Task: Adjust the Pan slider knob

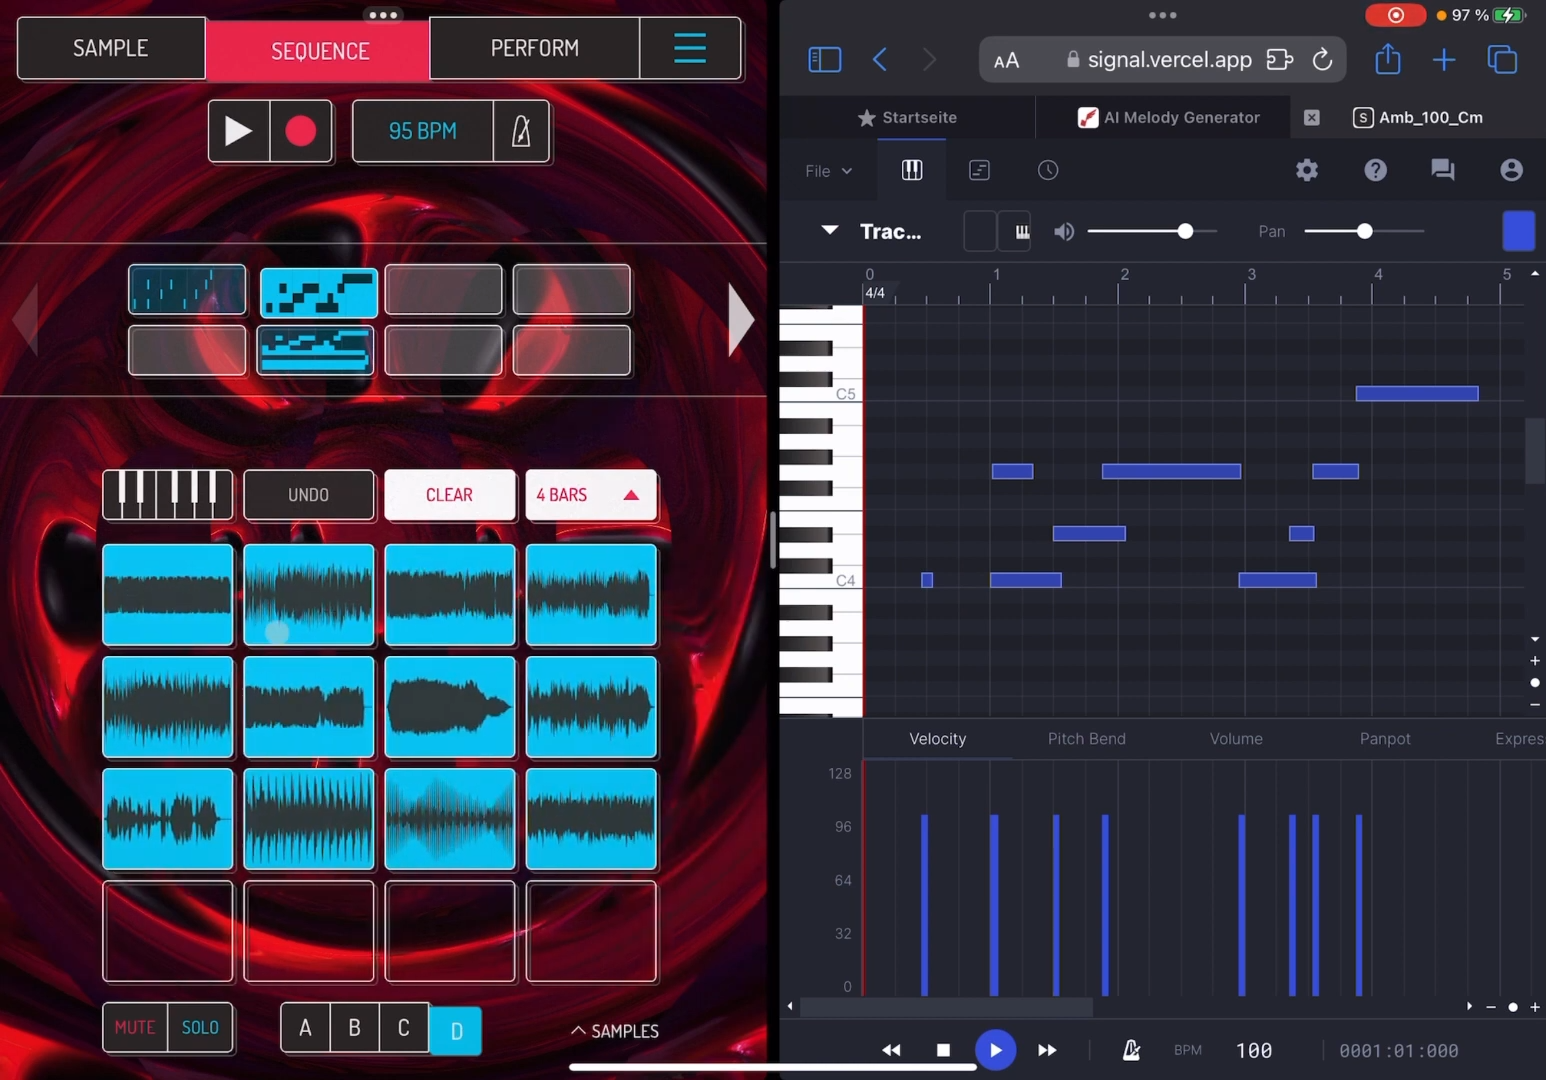Action: pos(1364,231)
